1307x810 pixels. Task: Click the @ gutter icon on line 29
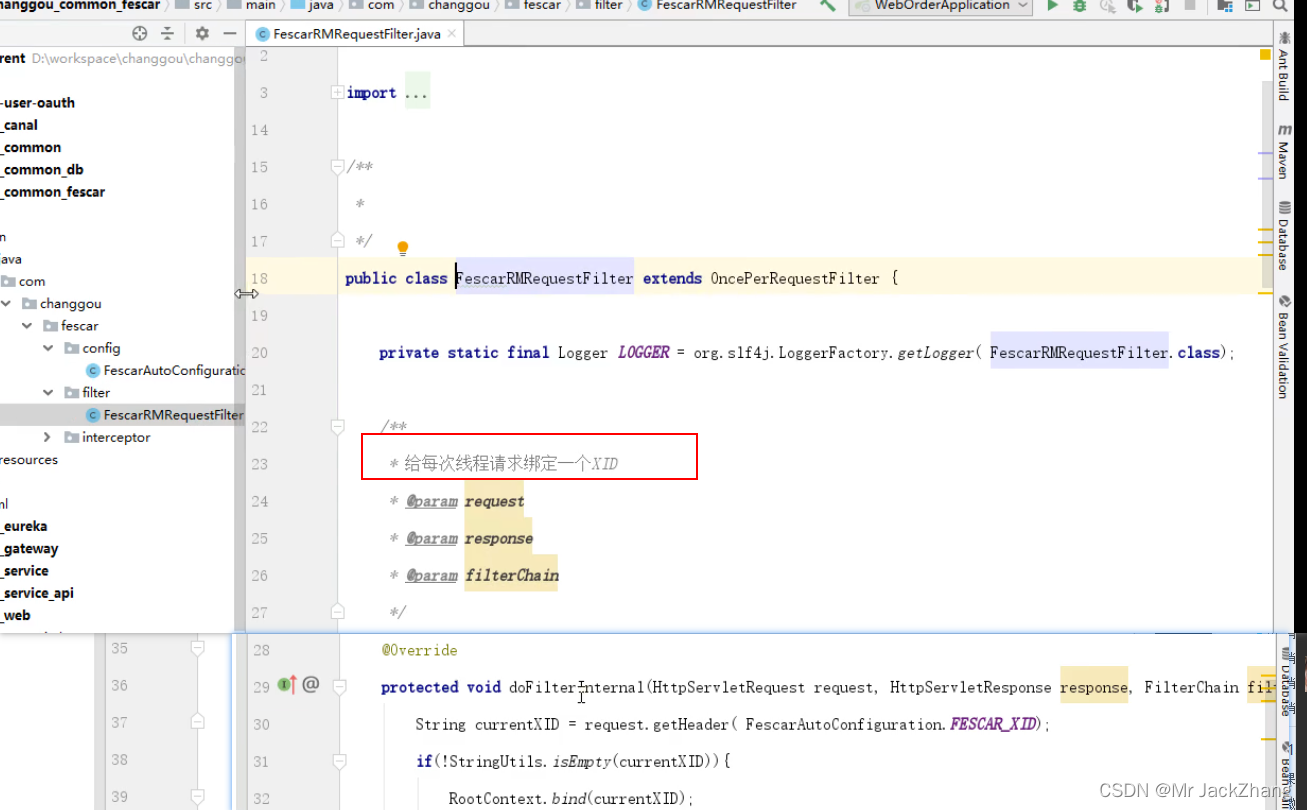click(311, 685)
